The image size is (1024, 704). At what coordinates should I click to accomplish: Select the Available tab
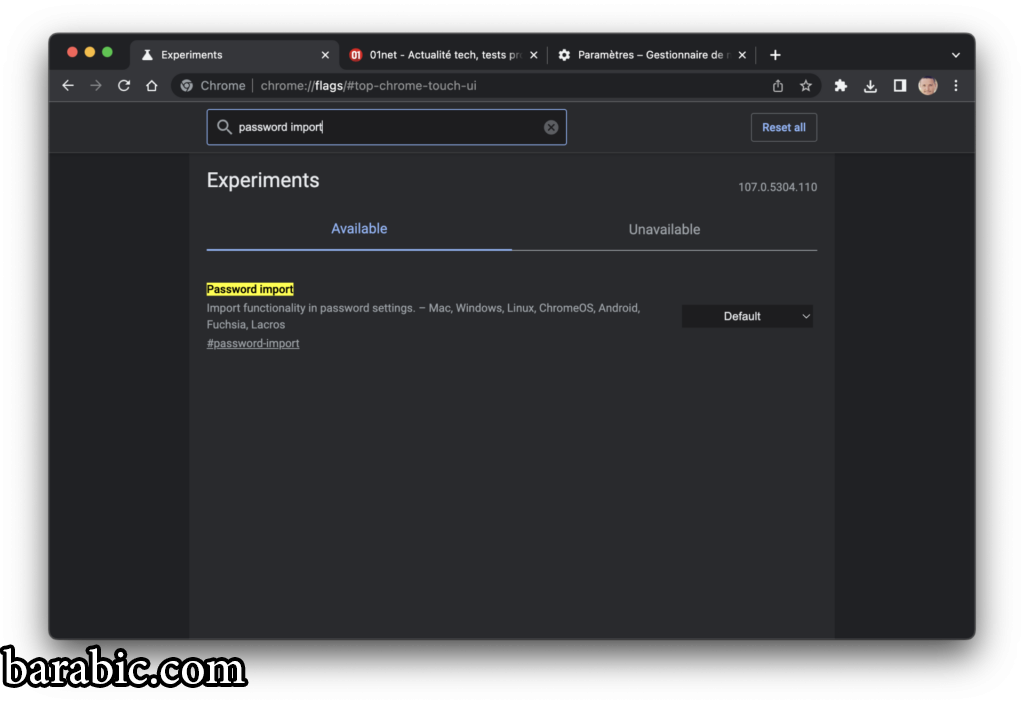tap(359, 229)
